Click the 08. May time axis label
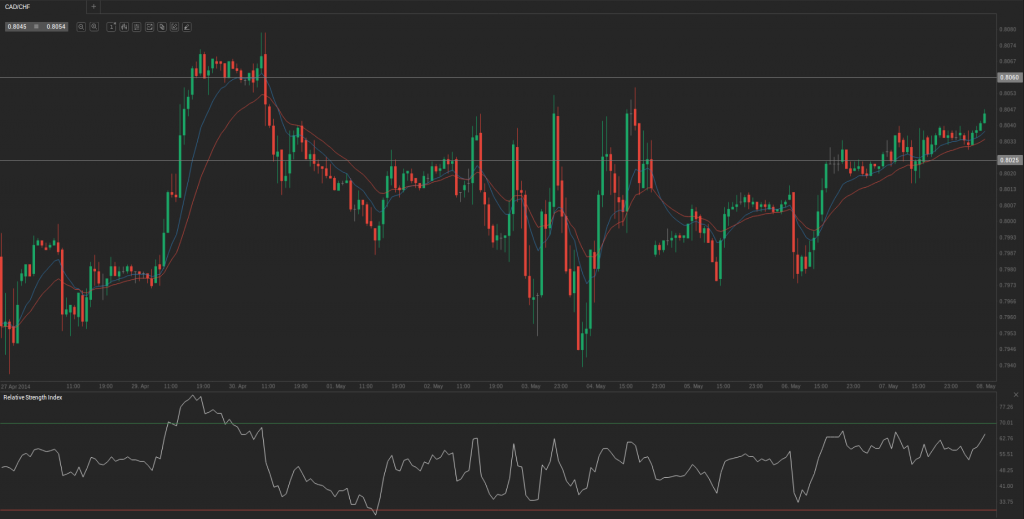Viewport: 1024px width, 519px height. click(985, 385)
